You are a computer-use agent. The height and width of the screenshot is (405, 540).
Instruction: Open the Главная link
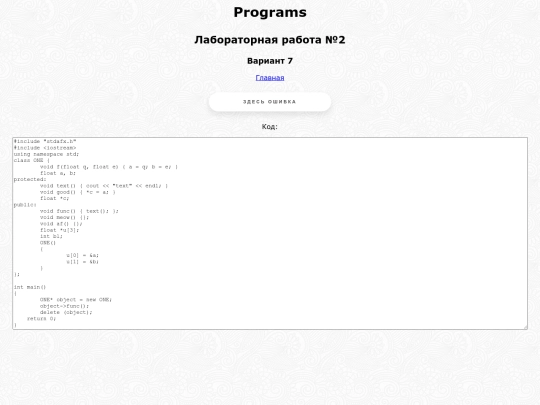pos(270,78)
